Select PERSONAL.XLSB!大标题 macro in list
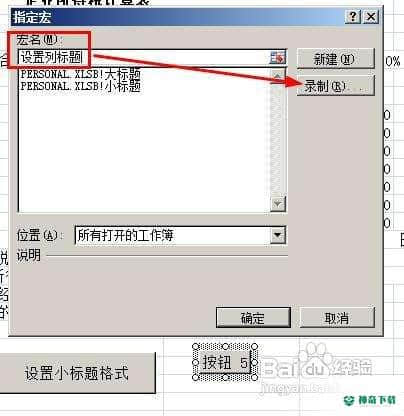Viewport: 404px width, 416px height. point(81,74)
